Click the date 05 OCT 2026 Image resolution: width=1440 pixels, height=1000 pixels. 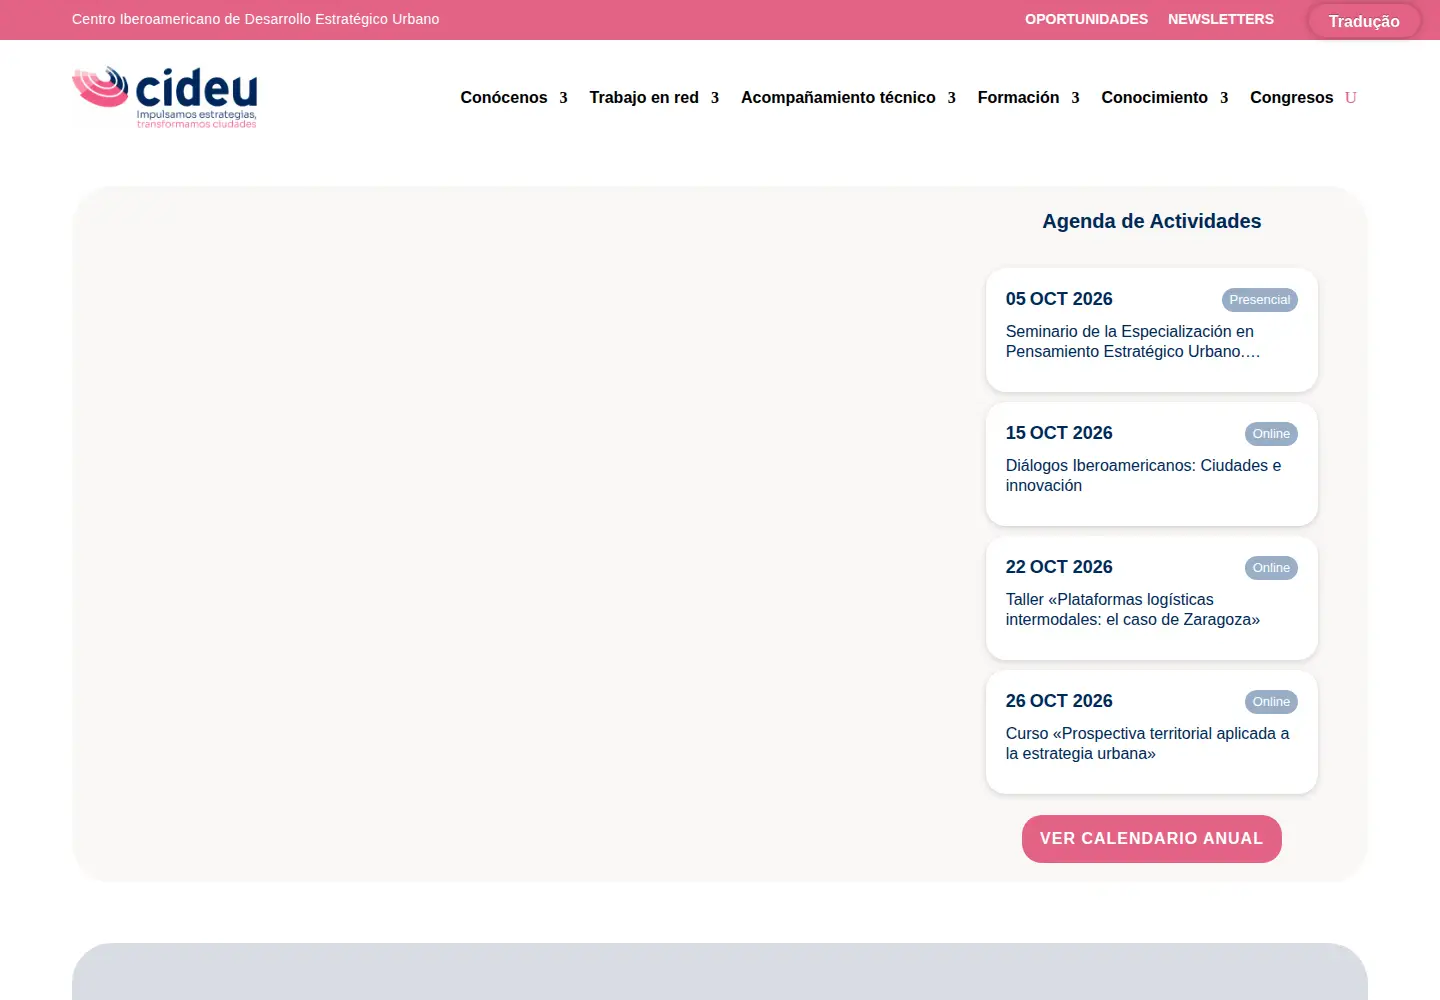tap(1059, 299)
